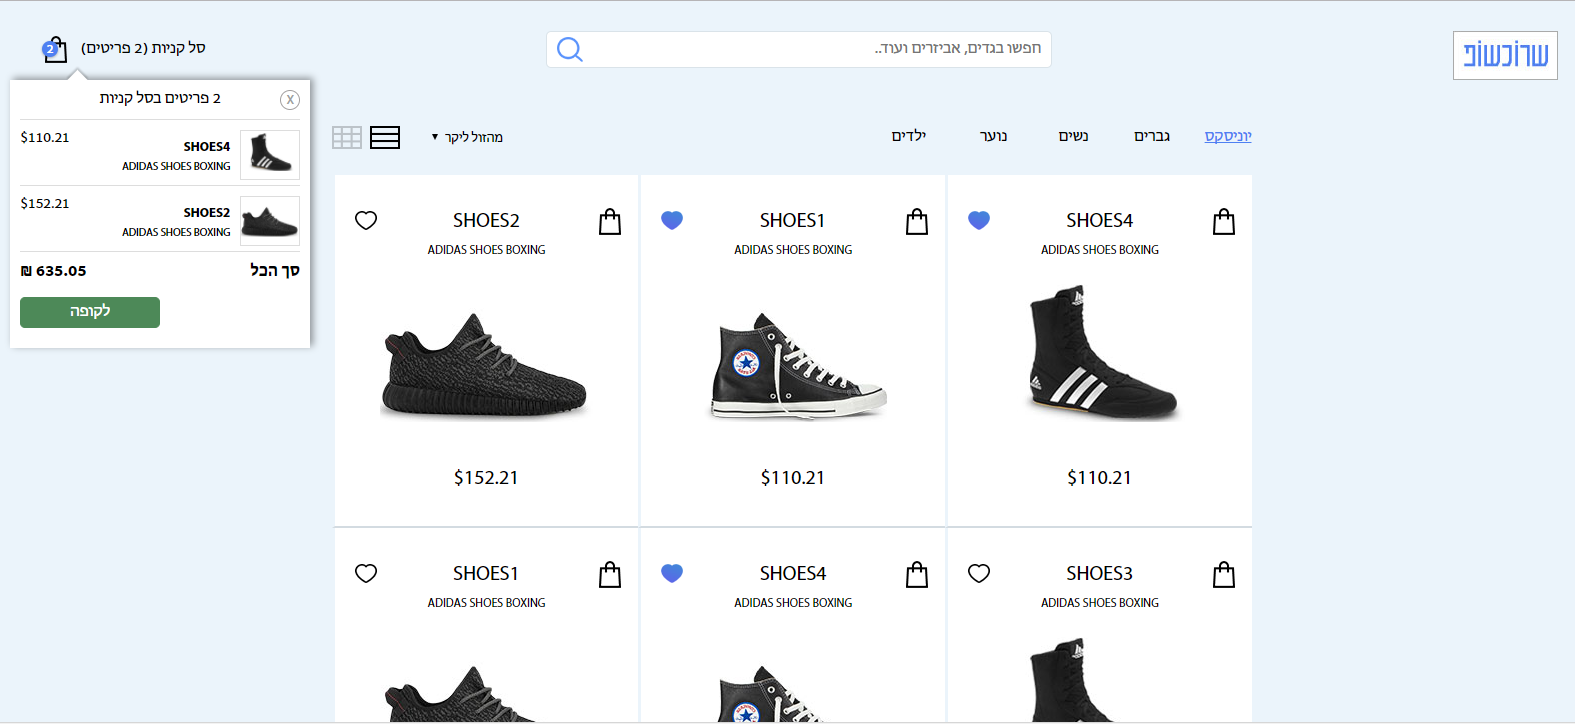Close the cart popup with X
Viewport: 1575px width, 724px height.
click(x=290, y=100)
